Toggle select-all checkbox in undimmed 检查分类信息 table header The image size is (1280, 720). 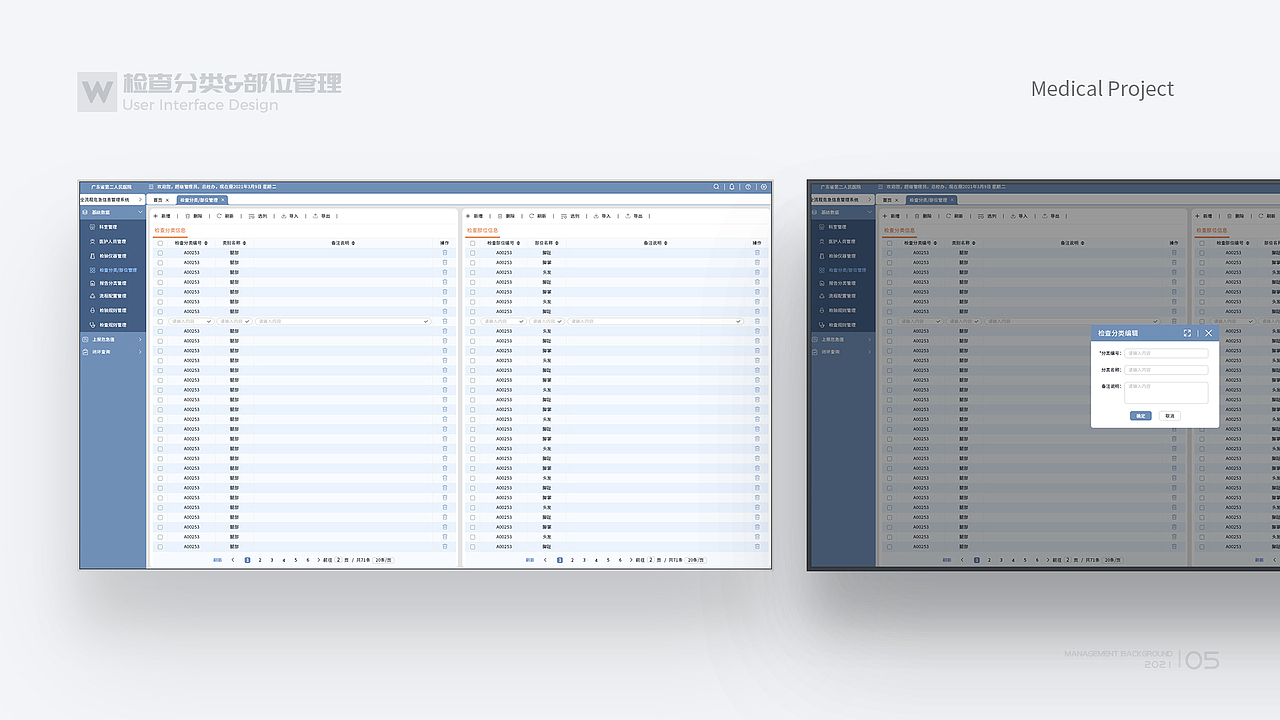[160, 243]
